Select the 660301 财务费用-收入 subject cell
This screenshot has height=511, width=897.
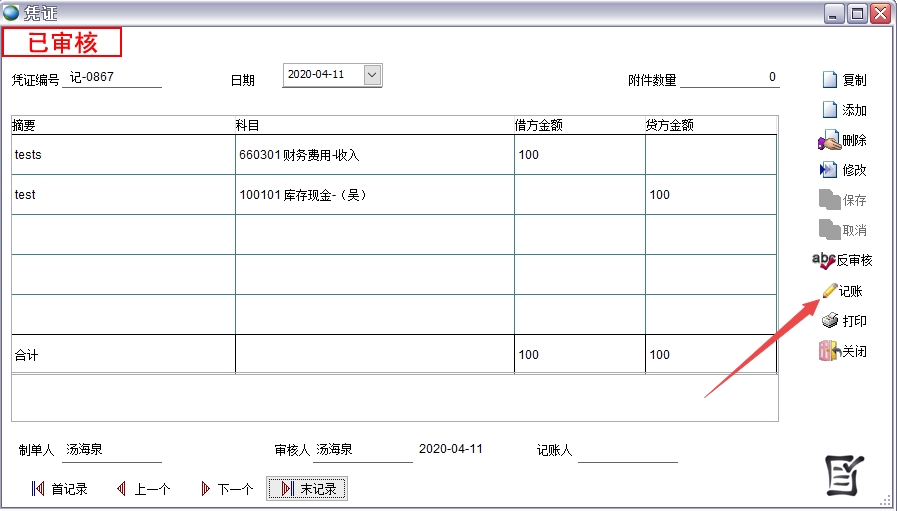coord(374,155)
